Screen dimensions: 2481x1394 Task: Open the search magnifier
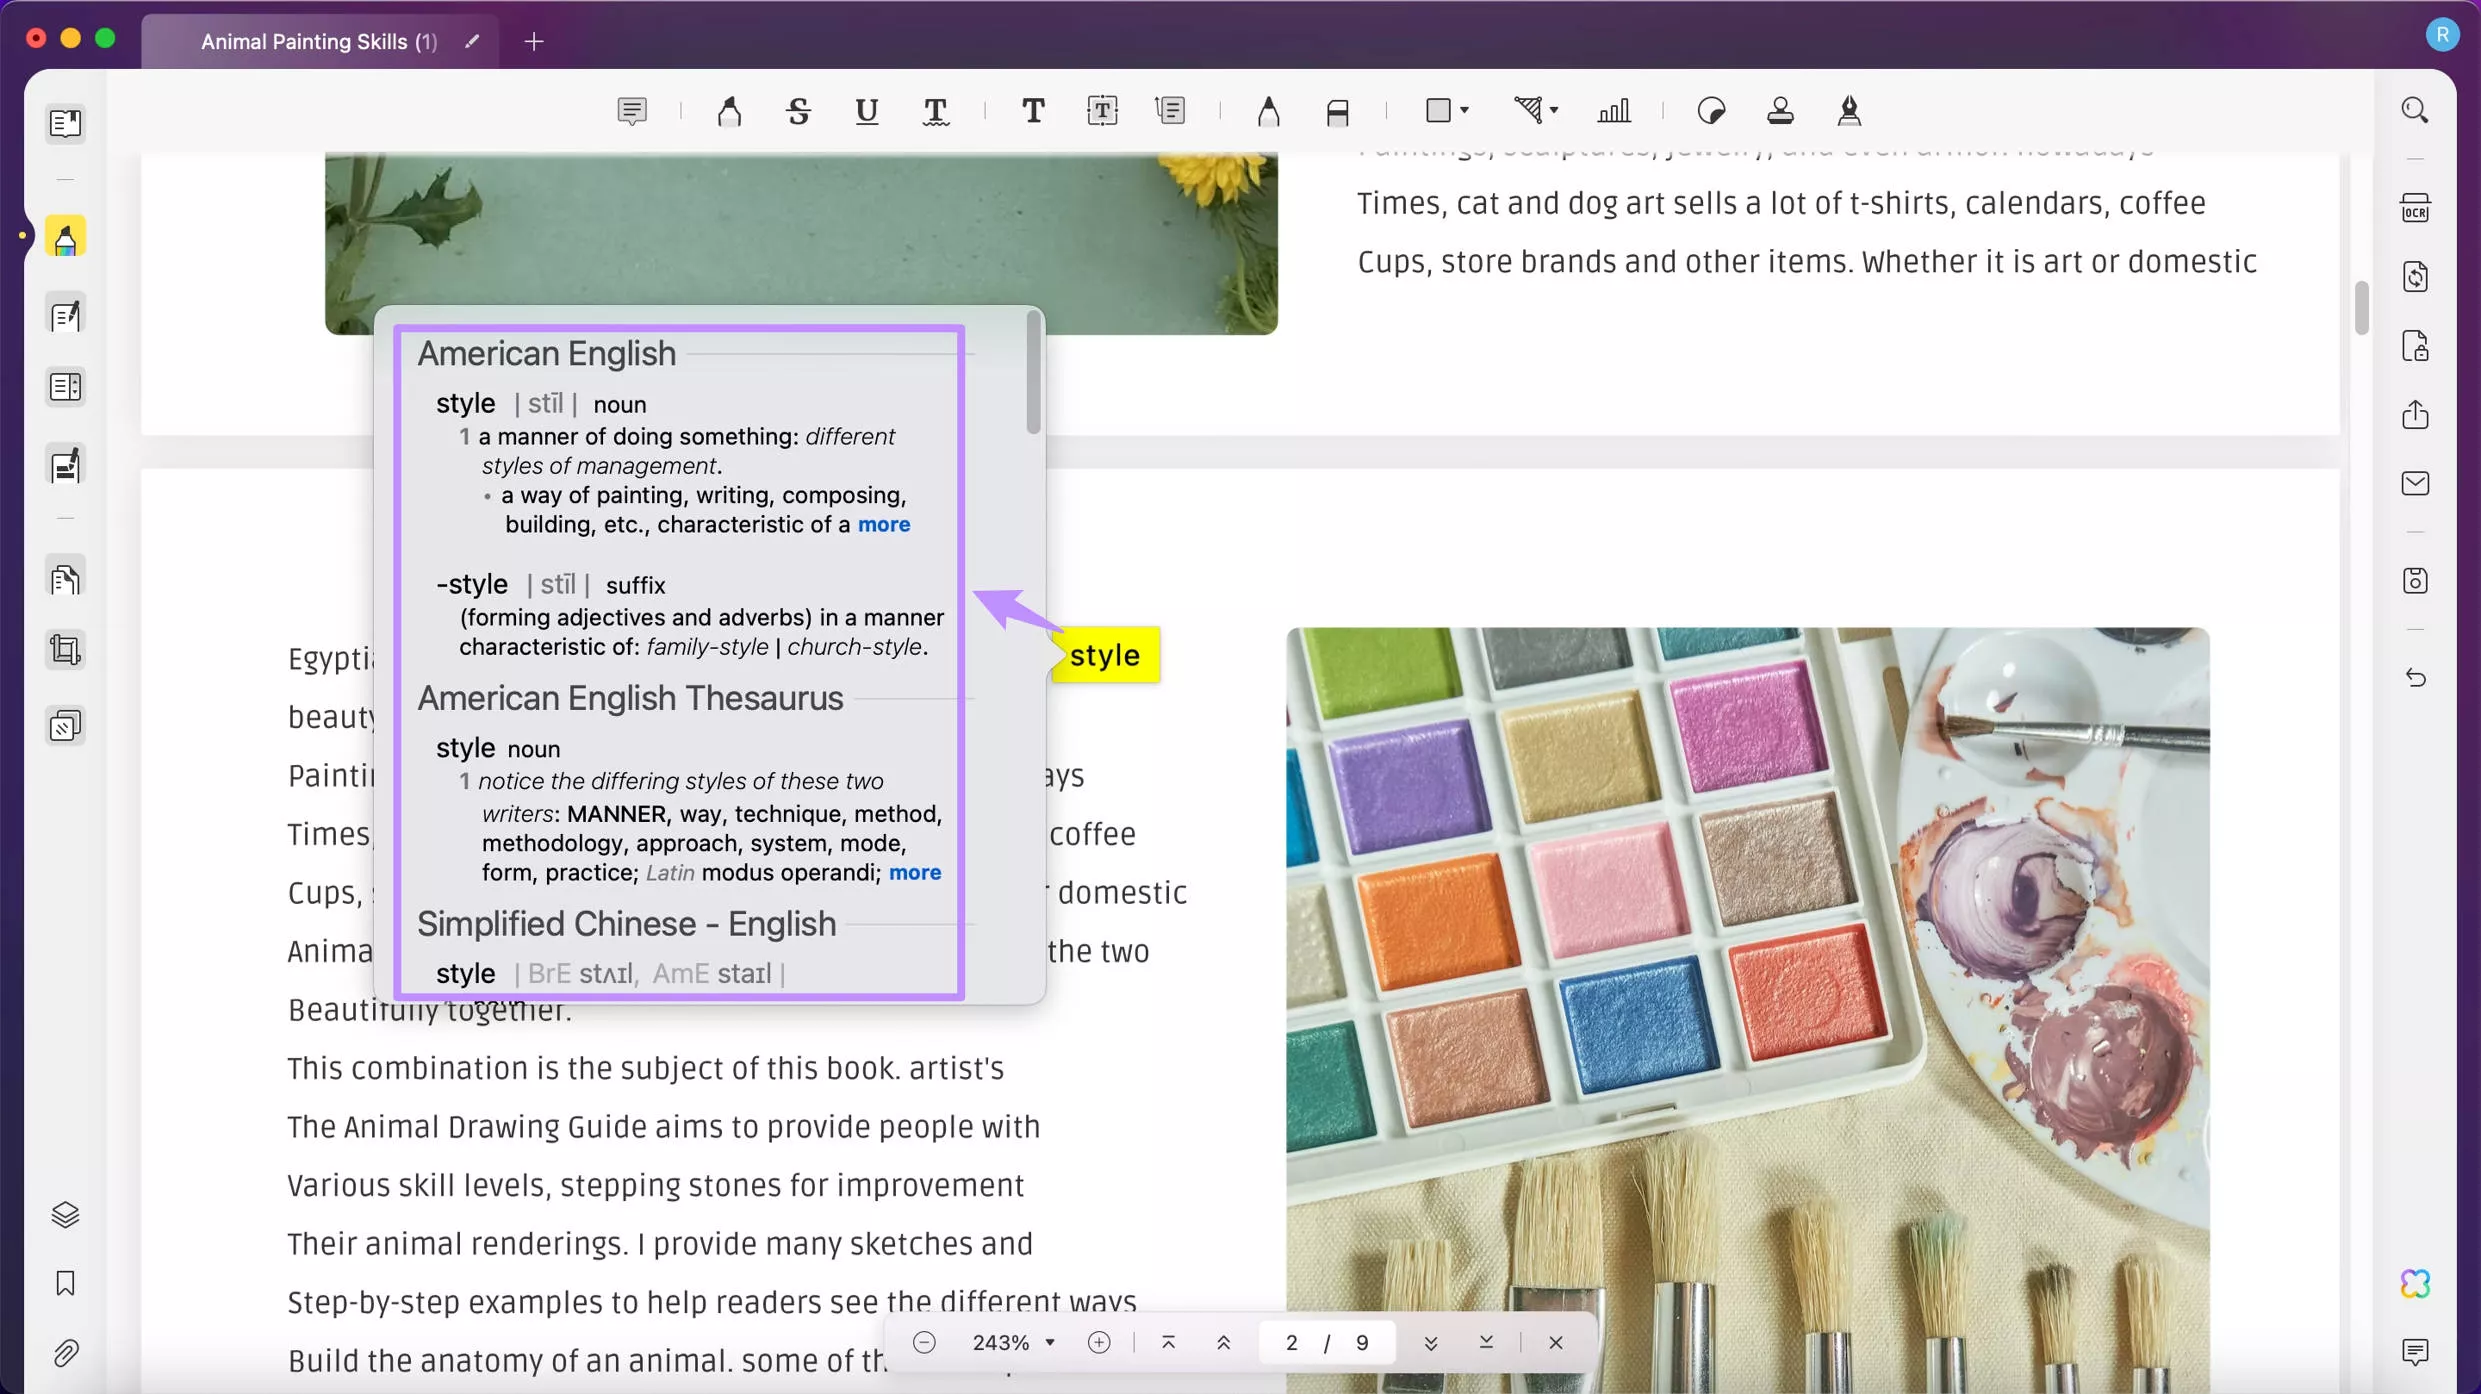tap(2415, 110)
